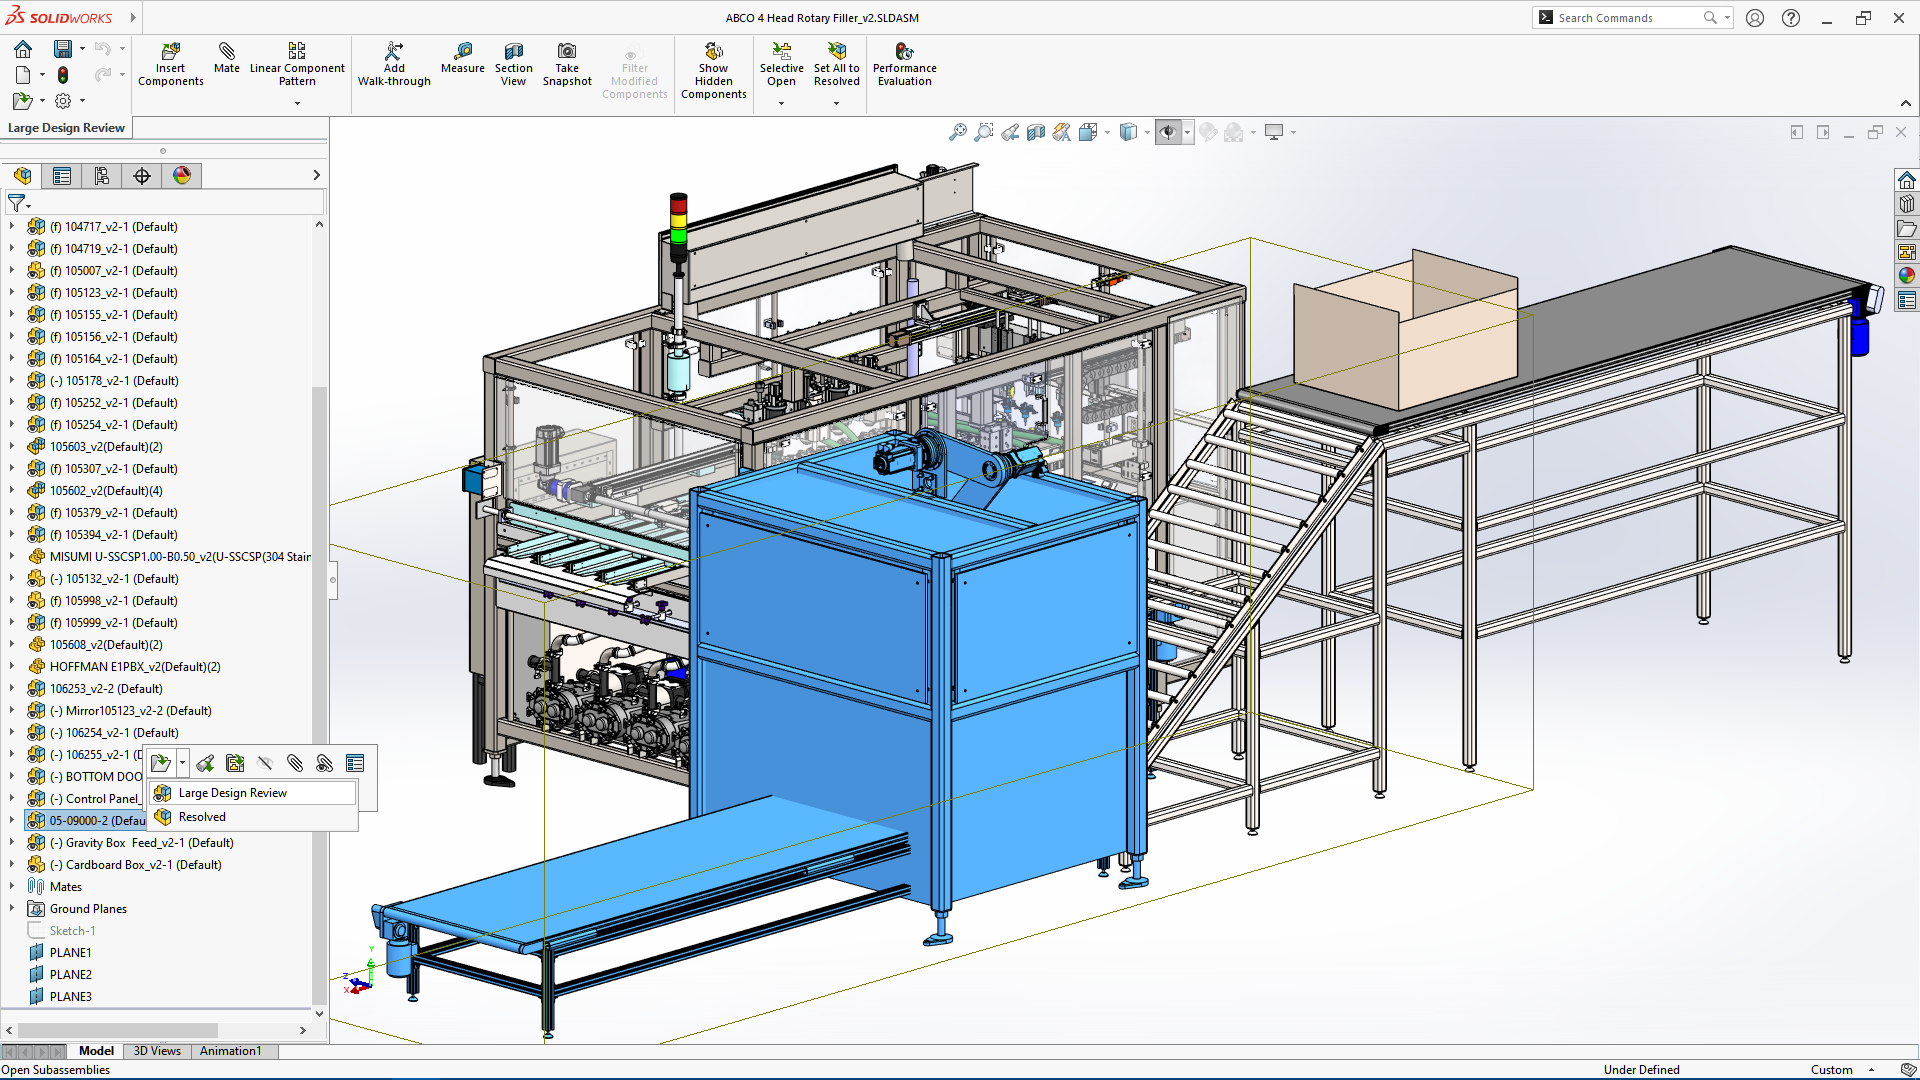Click the Resolved context menu entry
This screenshot has width=1920, height=1080.
pos(203,816)
